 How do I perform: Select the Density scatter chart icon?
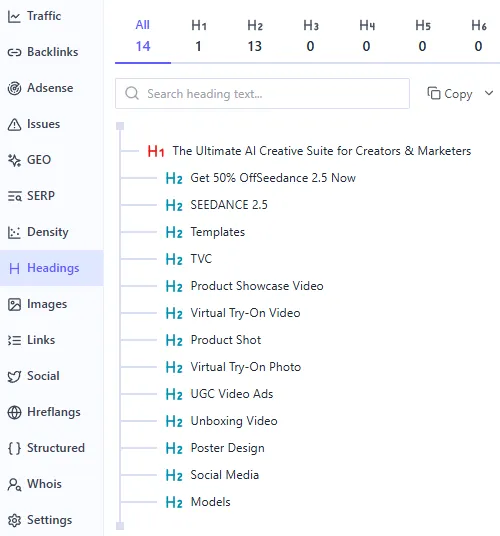[x=14, y=232]
